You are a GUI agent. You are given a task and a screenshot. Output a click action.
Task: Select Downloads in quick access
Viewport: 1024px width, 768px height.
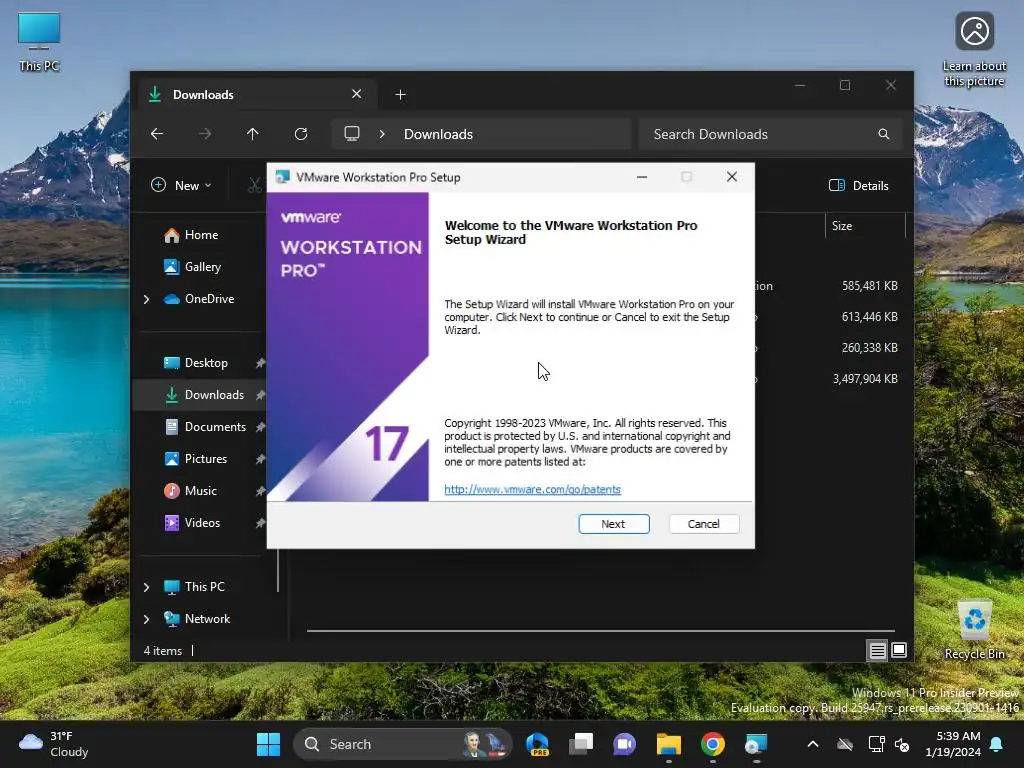coord(214,395)
